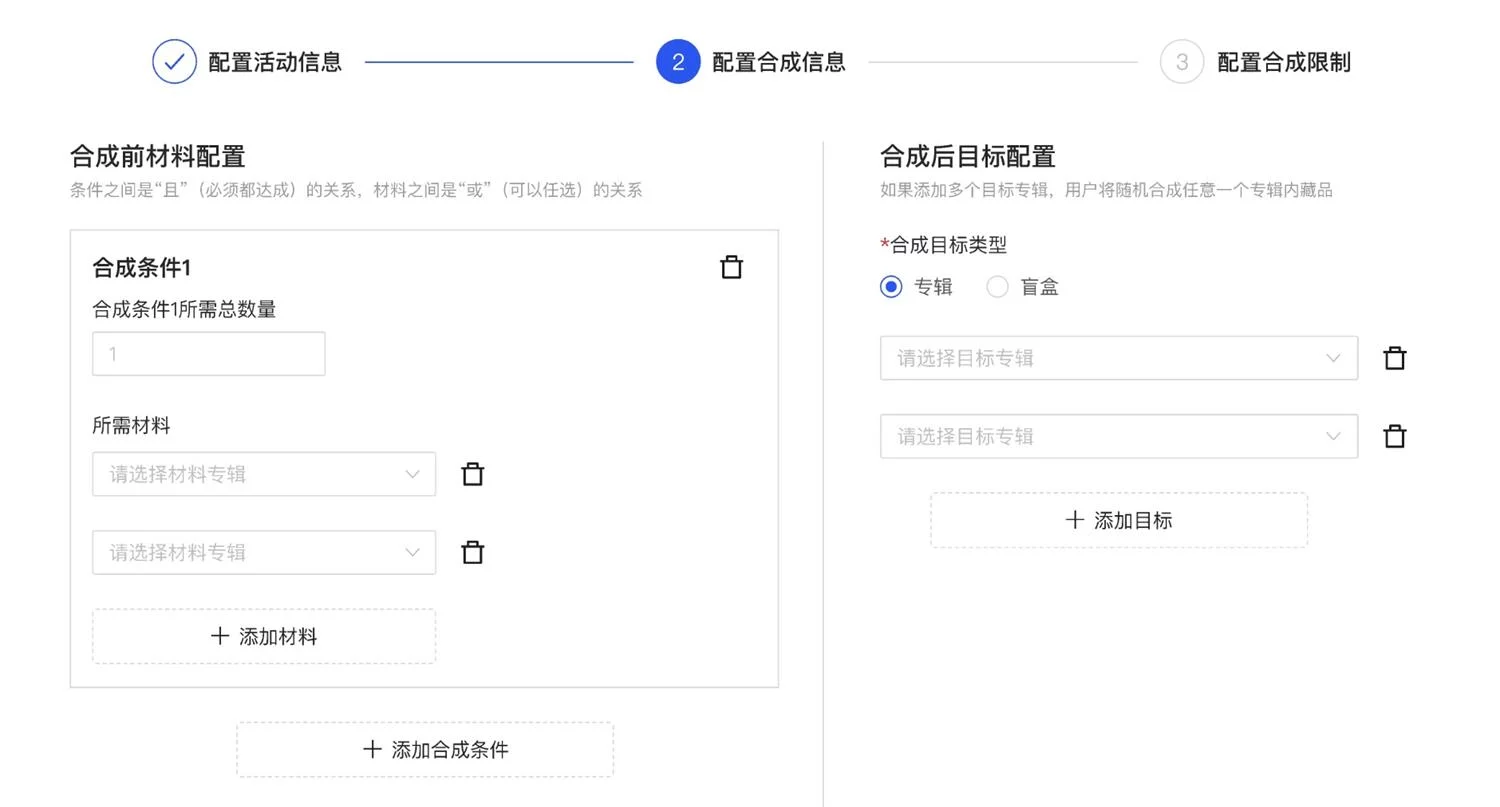This screenshot has height=807, width=1500.
Task: Delete 合成条件1 using its trash icon
Action: pos(731,266)
